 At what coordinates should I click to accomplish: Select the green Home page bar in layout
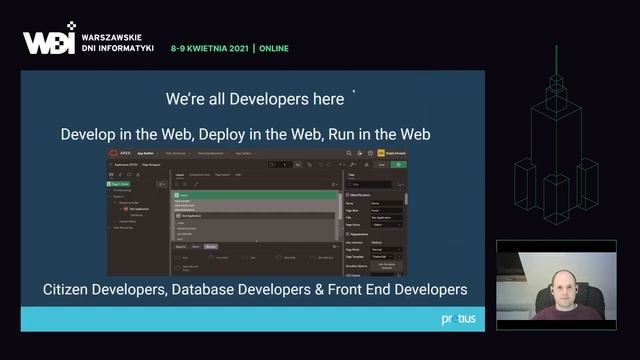click(x=255, y=195)
